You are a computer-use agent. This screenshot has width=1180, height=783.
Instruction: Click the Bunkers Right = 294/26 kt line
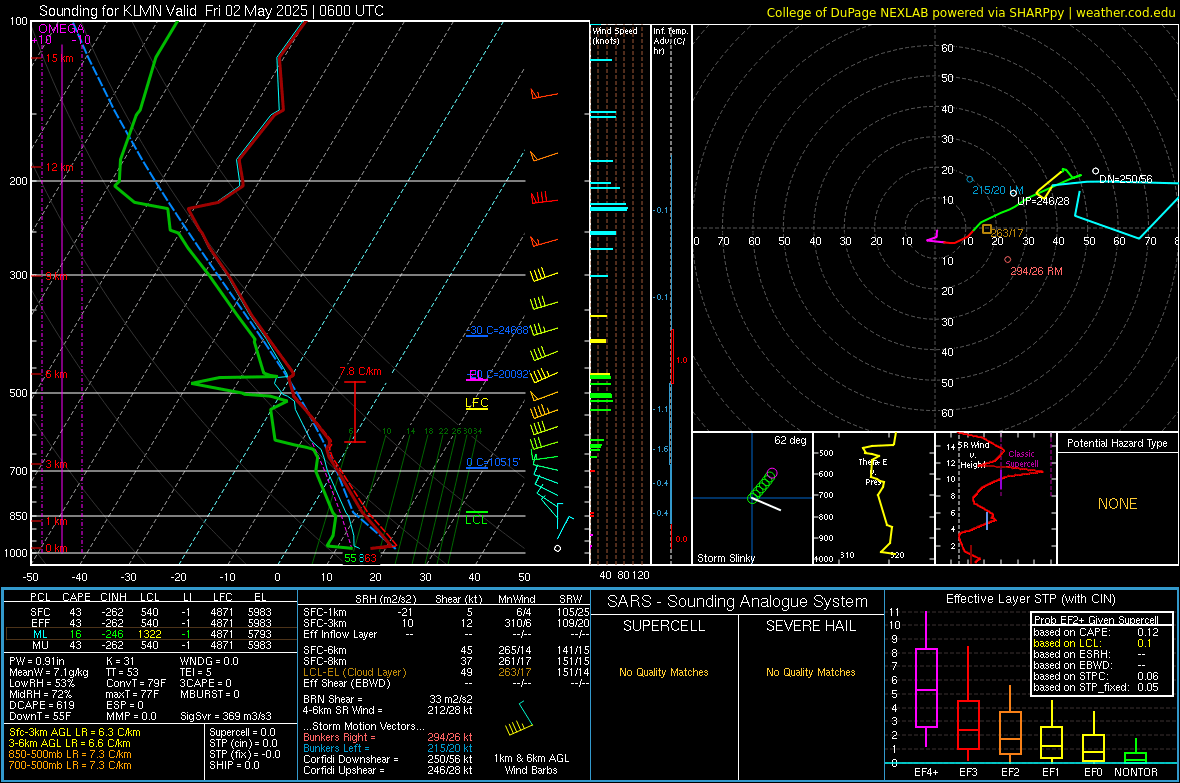point(388,737)
